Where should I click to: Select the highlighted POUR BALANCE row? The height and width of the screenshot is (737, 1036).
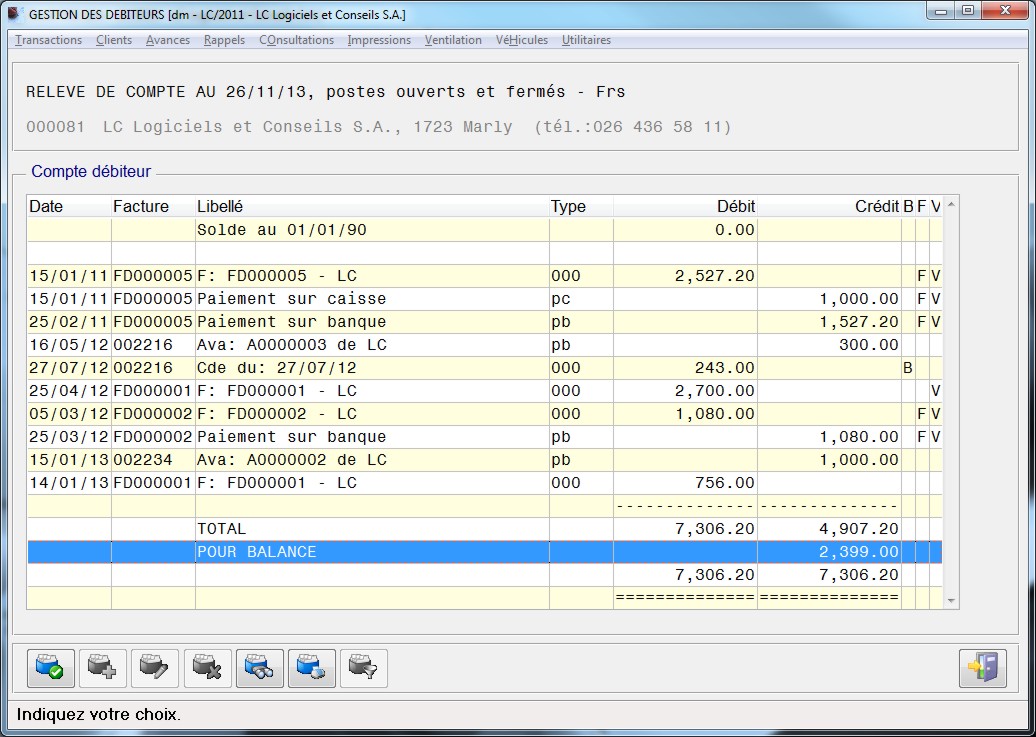484,552
